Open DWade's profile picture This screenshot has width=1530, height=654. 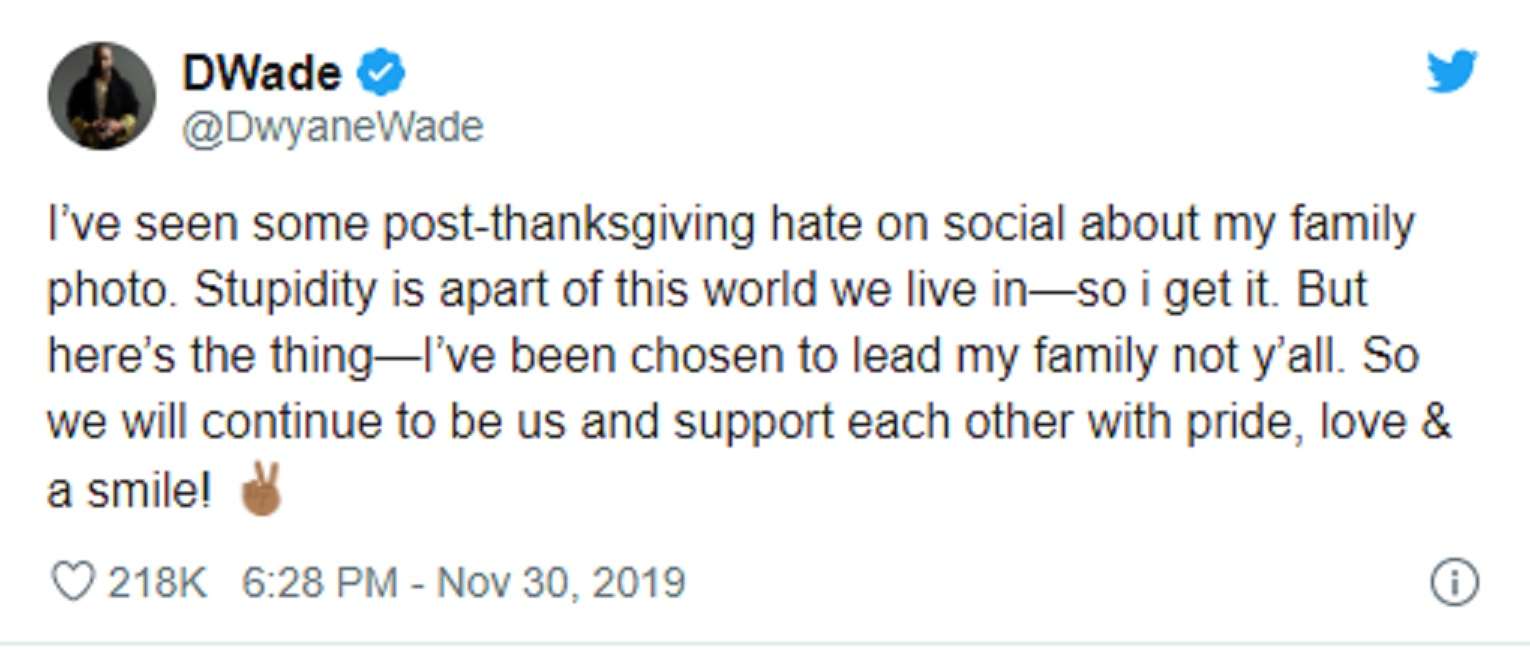(x=101, y=96)
